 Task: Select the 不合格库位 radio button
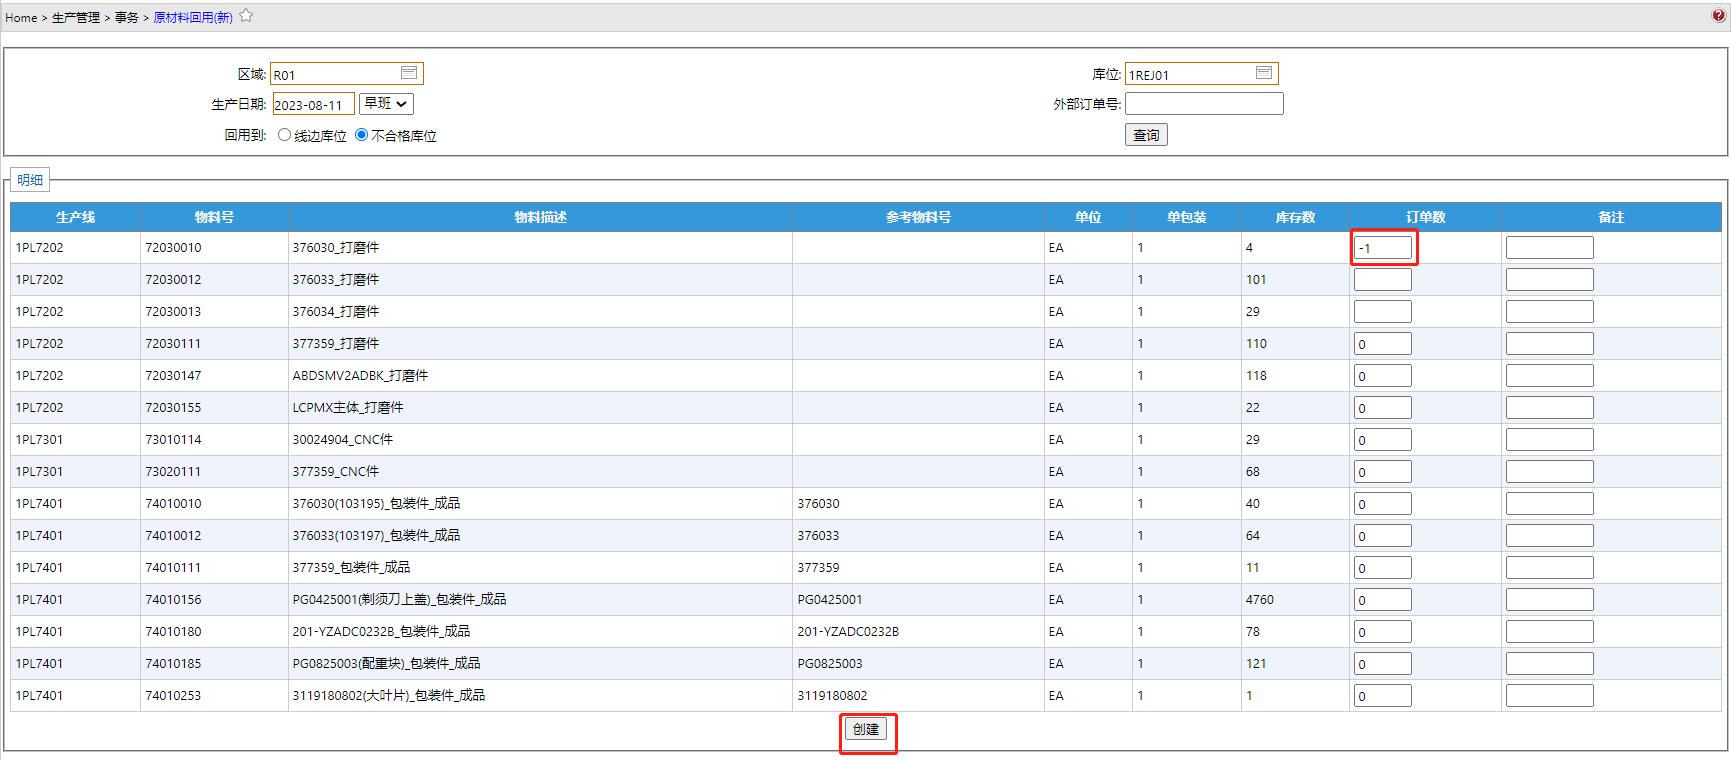point(361,135)
